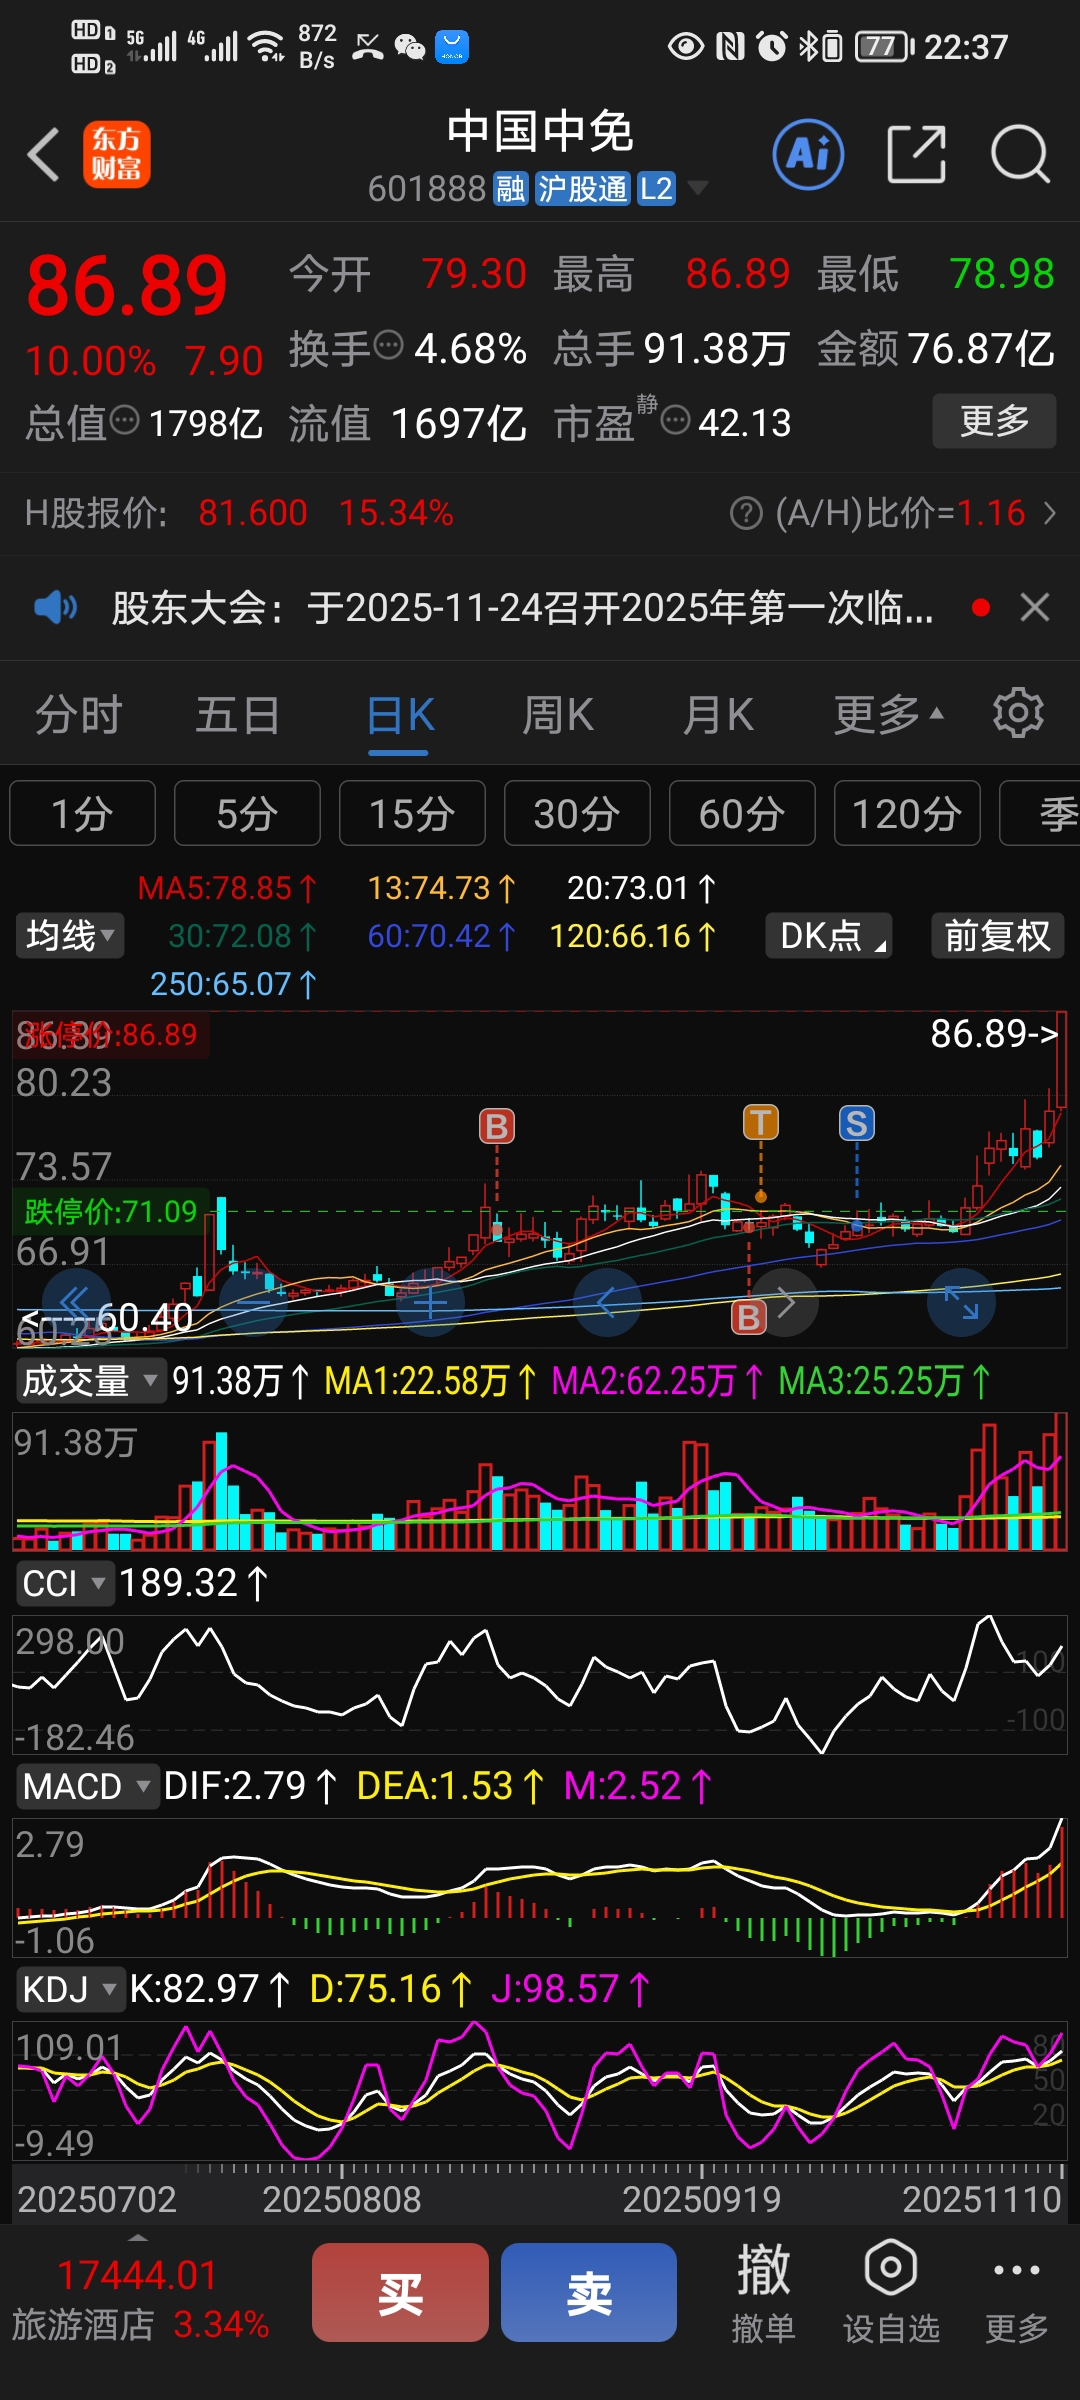
Task: Open 撤单 cancel order icon
Action: click(764, 2292)
